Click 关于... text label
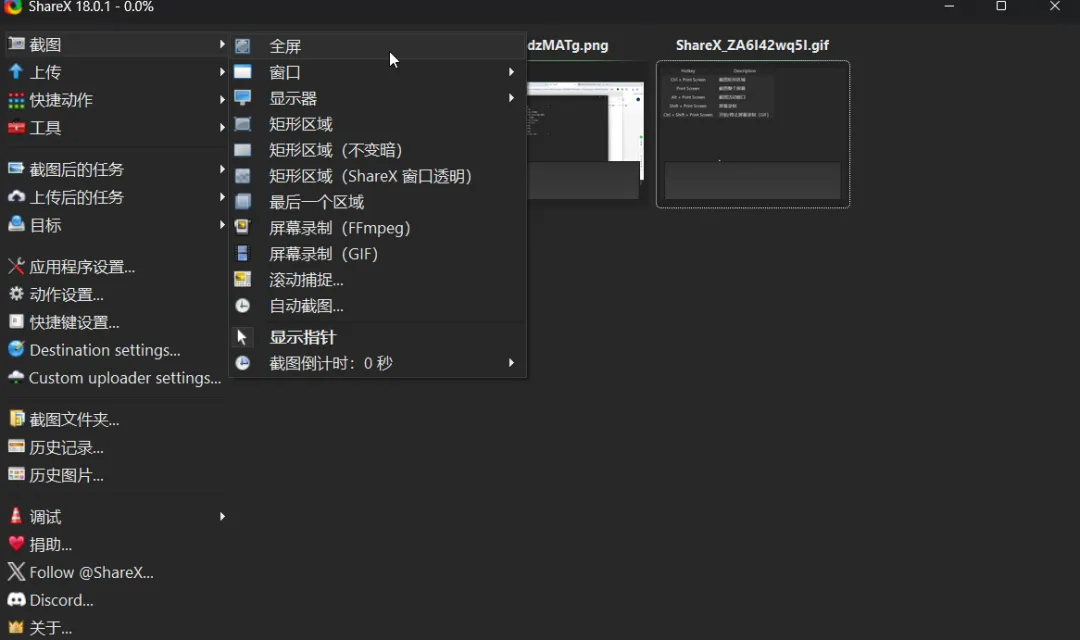Screen dimensions: 1080x640 click(x=50, y=628)
